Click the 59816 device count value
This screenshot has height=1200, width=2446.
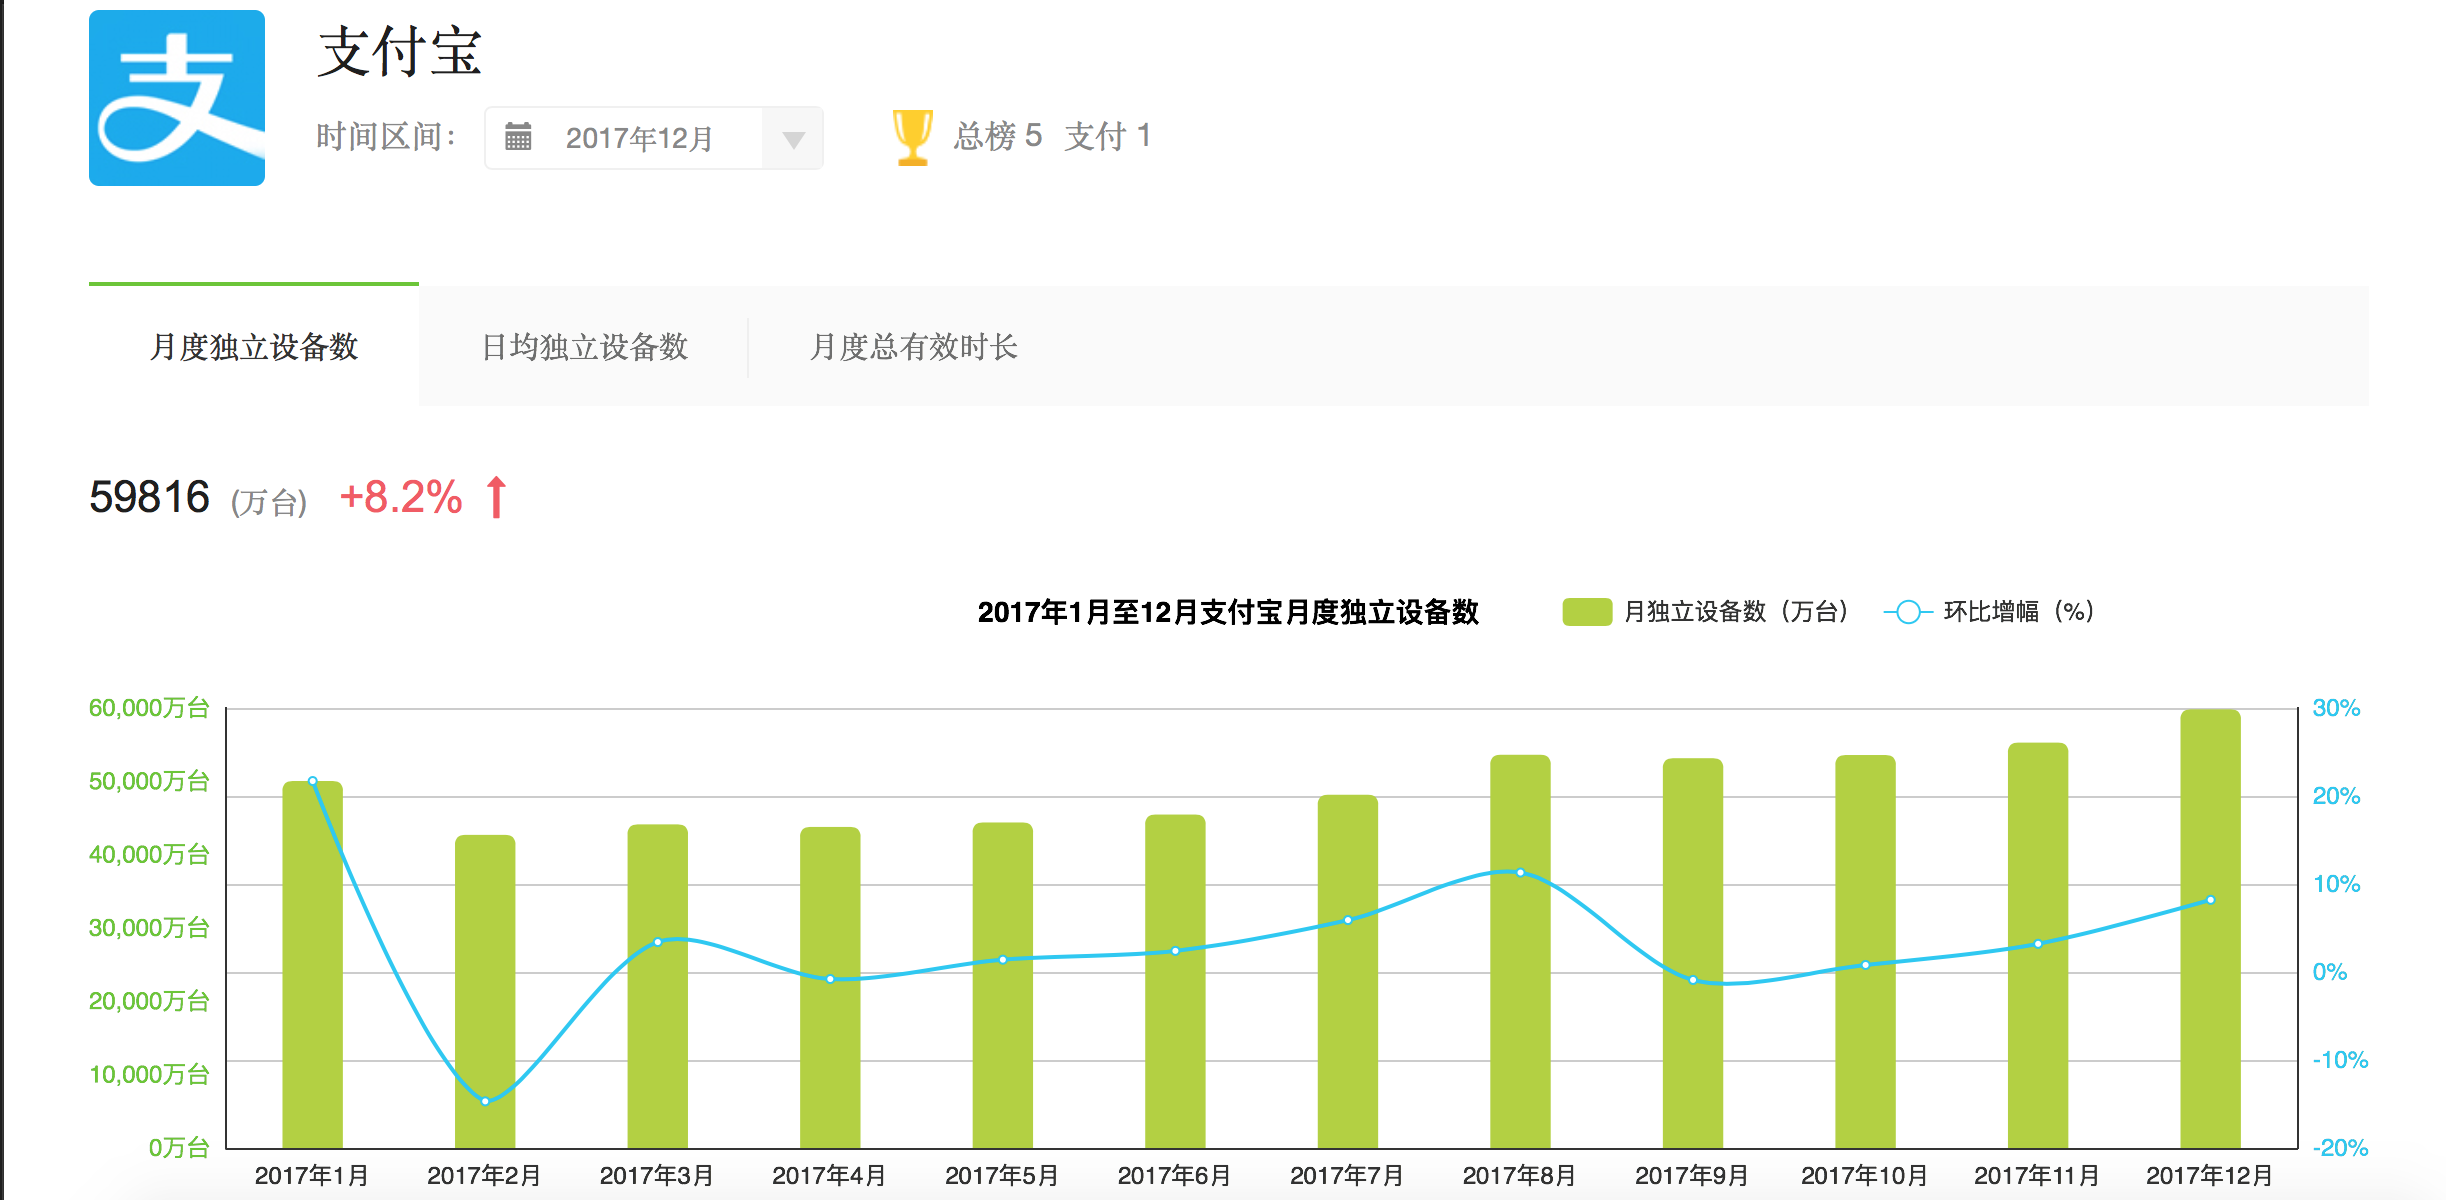149,497
